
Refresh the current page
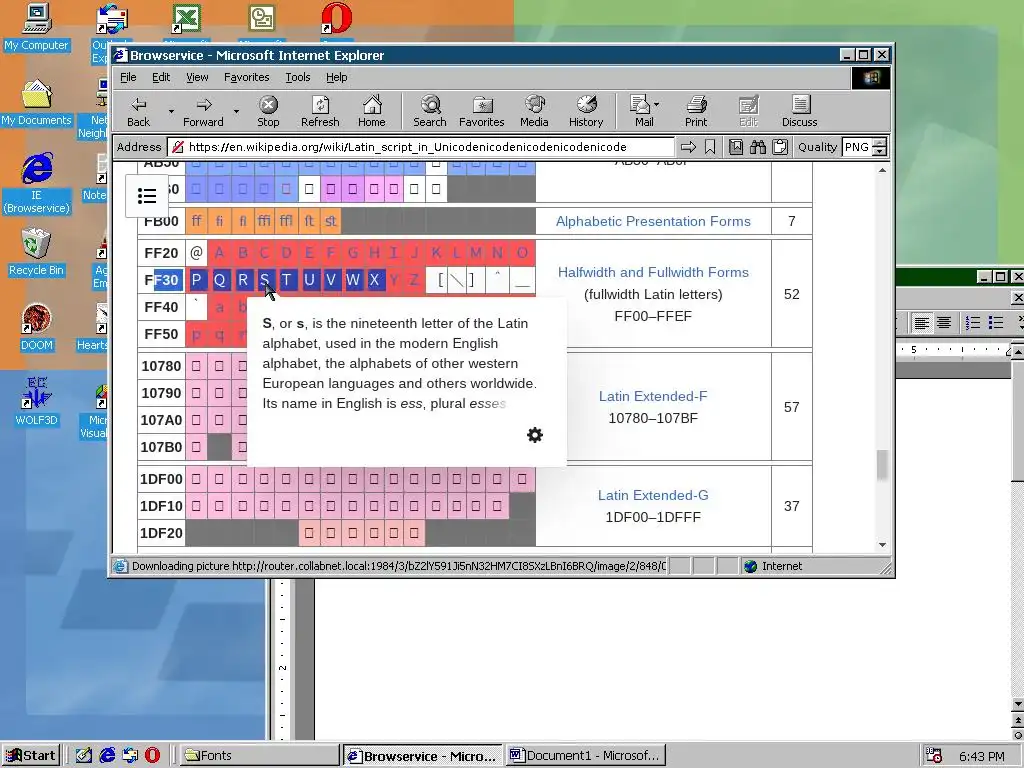coord(320,112)
